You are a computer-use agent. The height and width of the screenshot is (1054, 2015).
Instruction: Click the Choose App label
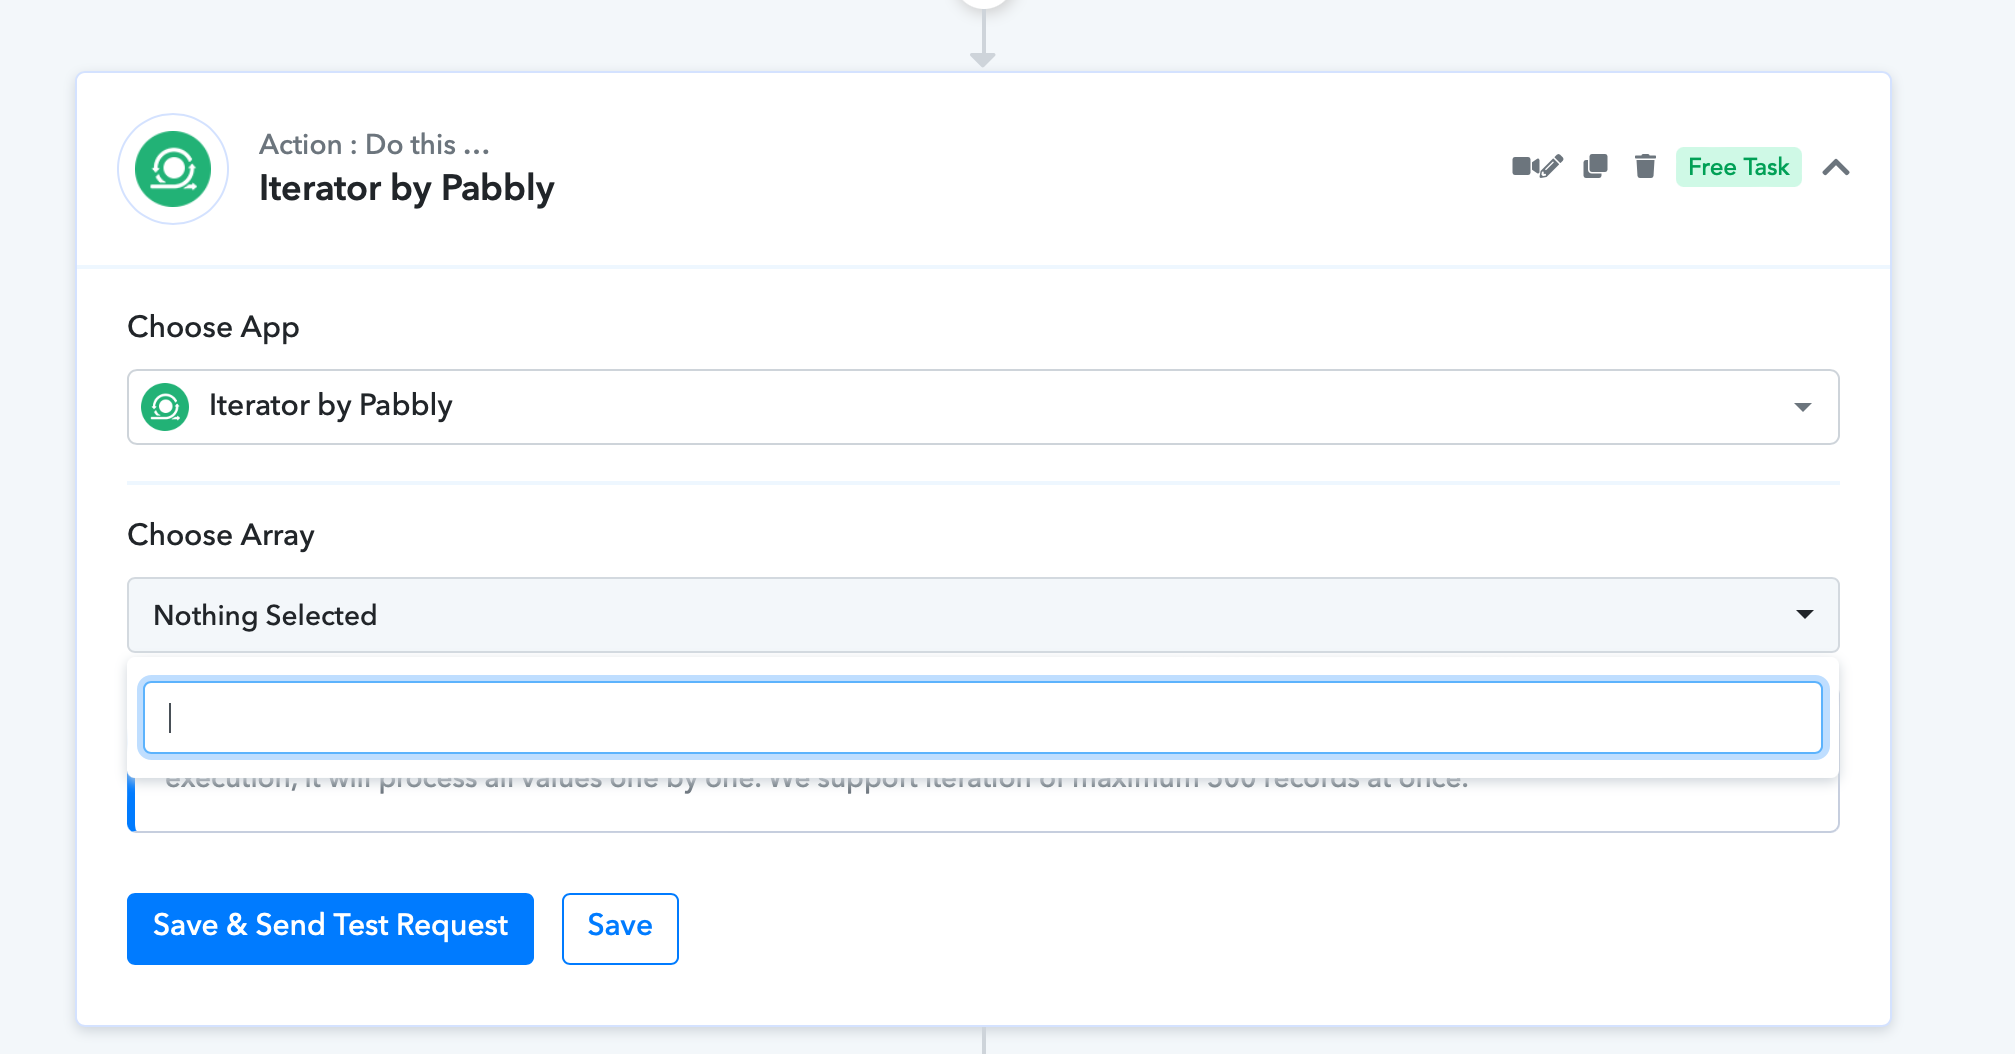click(x=213, y=328)
